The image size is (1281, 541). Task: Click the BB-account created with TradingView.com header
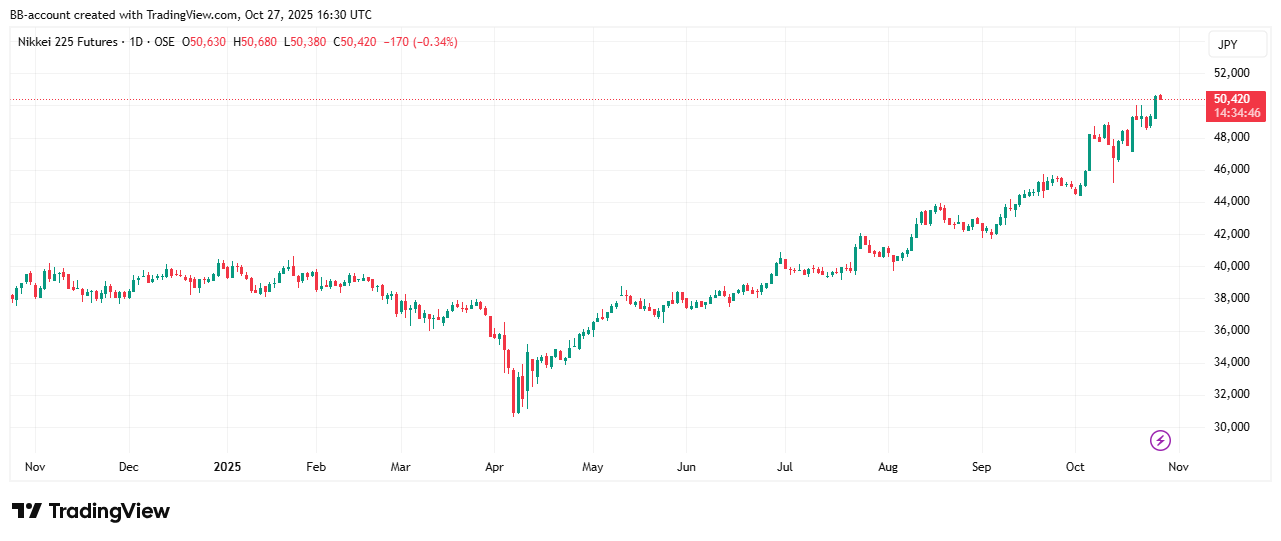click(x=190, y=14)
